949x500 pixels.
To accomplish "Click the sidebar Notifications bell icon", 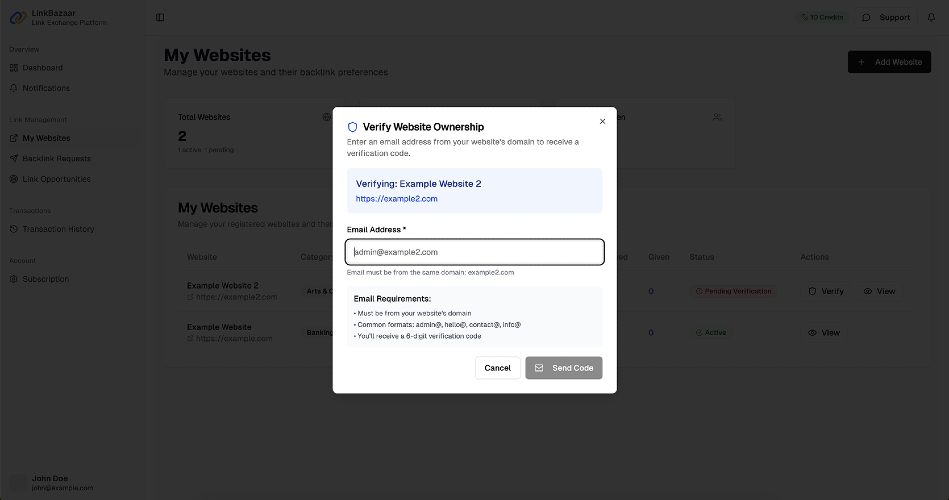I will click(x=14, y=88).
